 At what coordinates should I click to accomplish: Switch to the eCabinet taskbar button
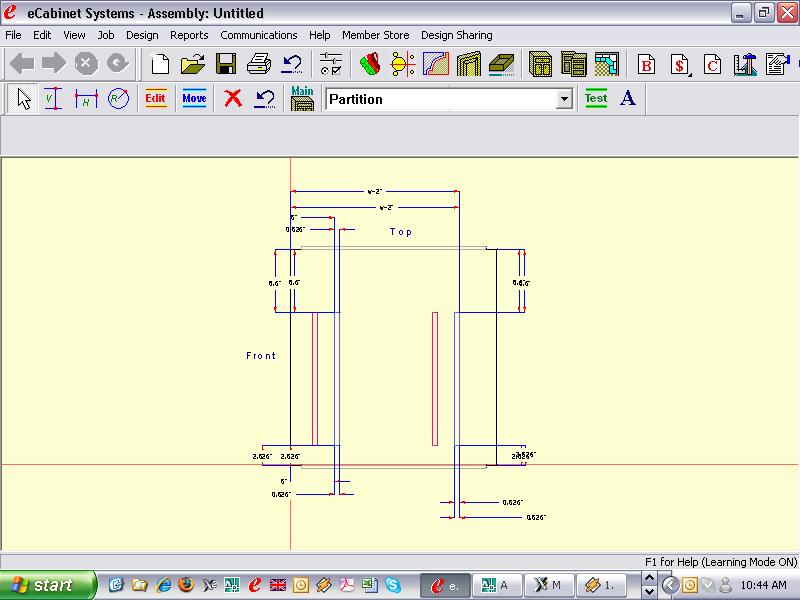(x=444, y=585)
